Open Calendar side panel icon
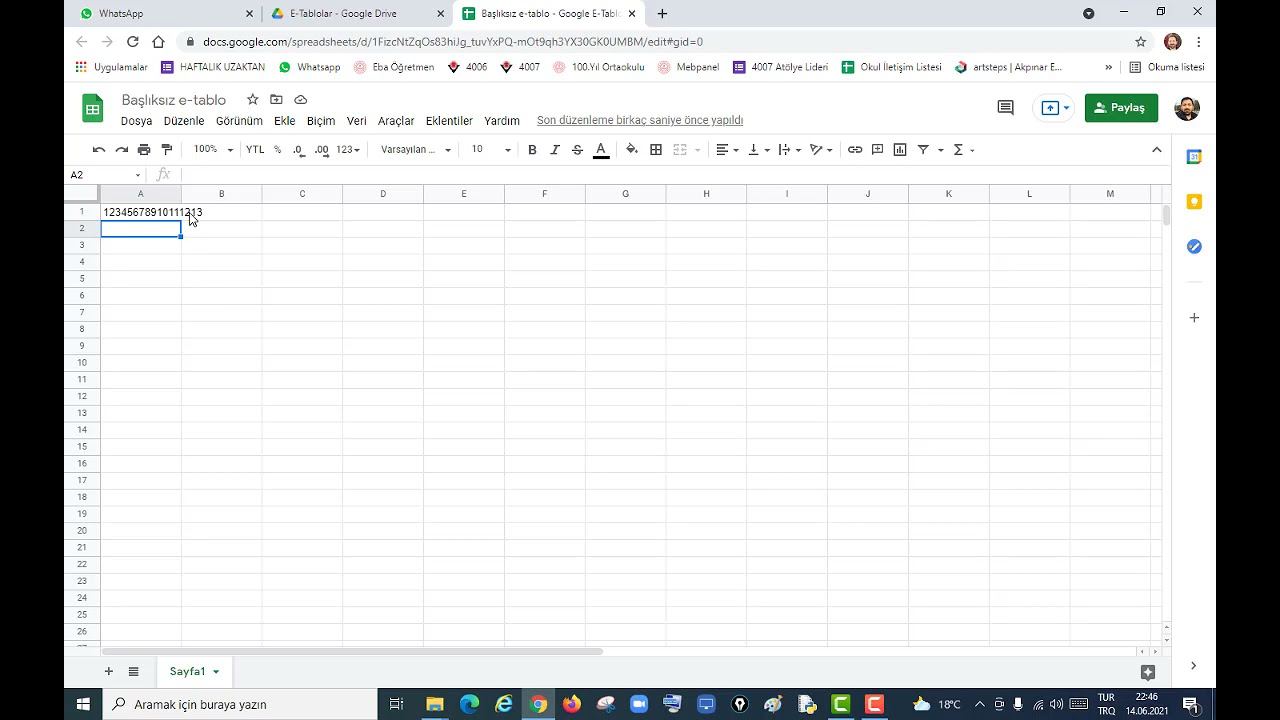 click(x=1194, y=157)
